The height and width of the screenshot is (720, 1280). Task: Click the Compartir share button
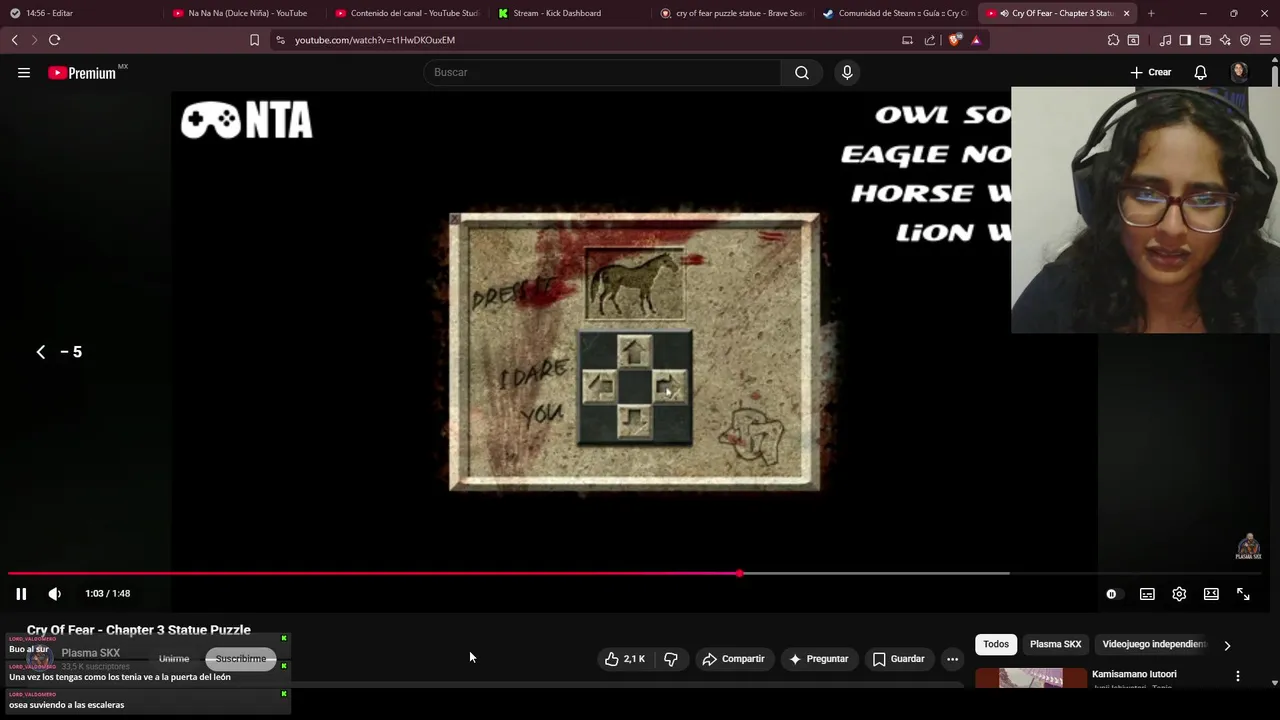point(733,659)
